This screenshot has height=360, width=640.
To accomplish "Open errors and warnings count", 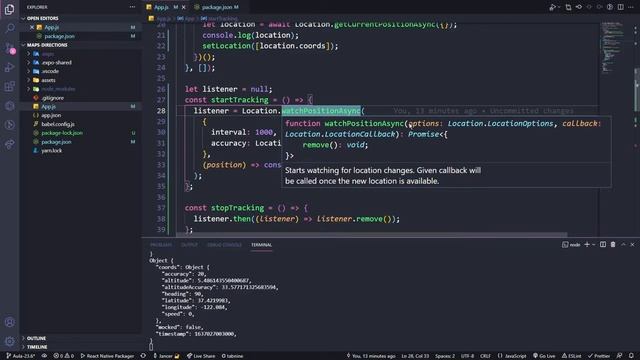I will [64, 356].
